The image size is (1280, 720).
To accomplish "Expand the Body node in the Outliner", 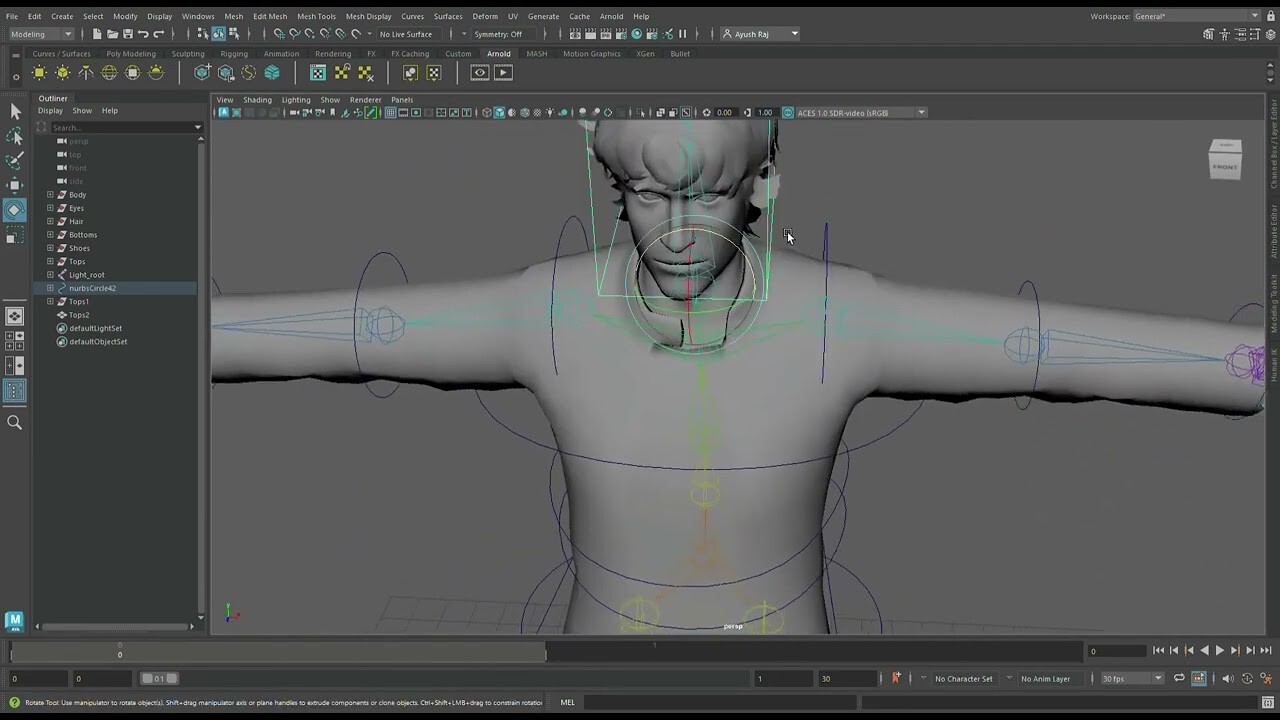I will click(x=50, y=194).
